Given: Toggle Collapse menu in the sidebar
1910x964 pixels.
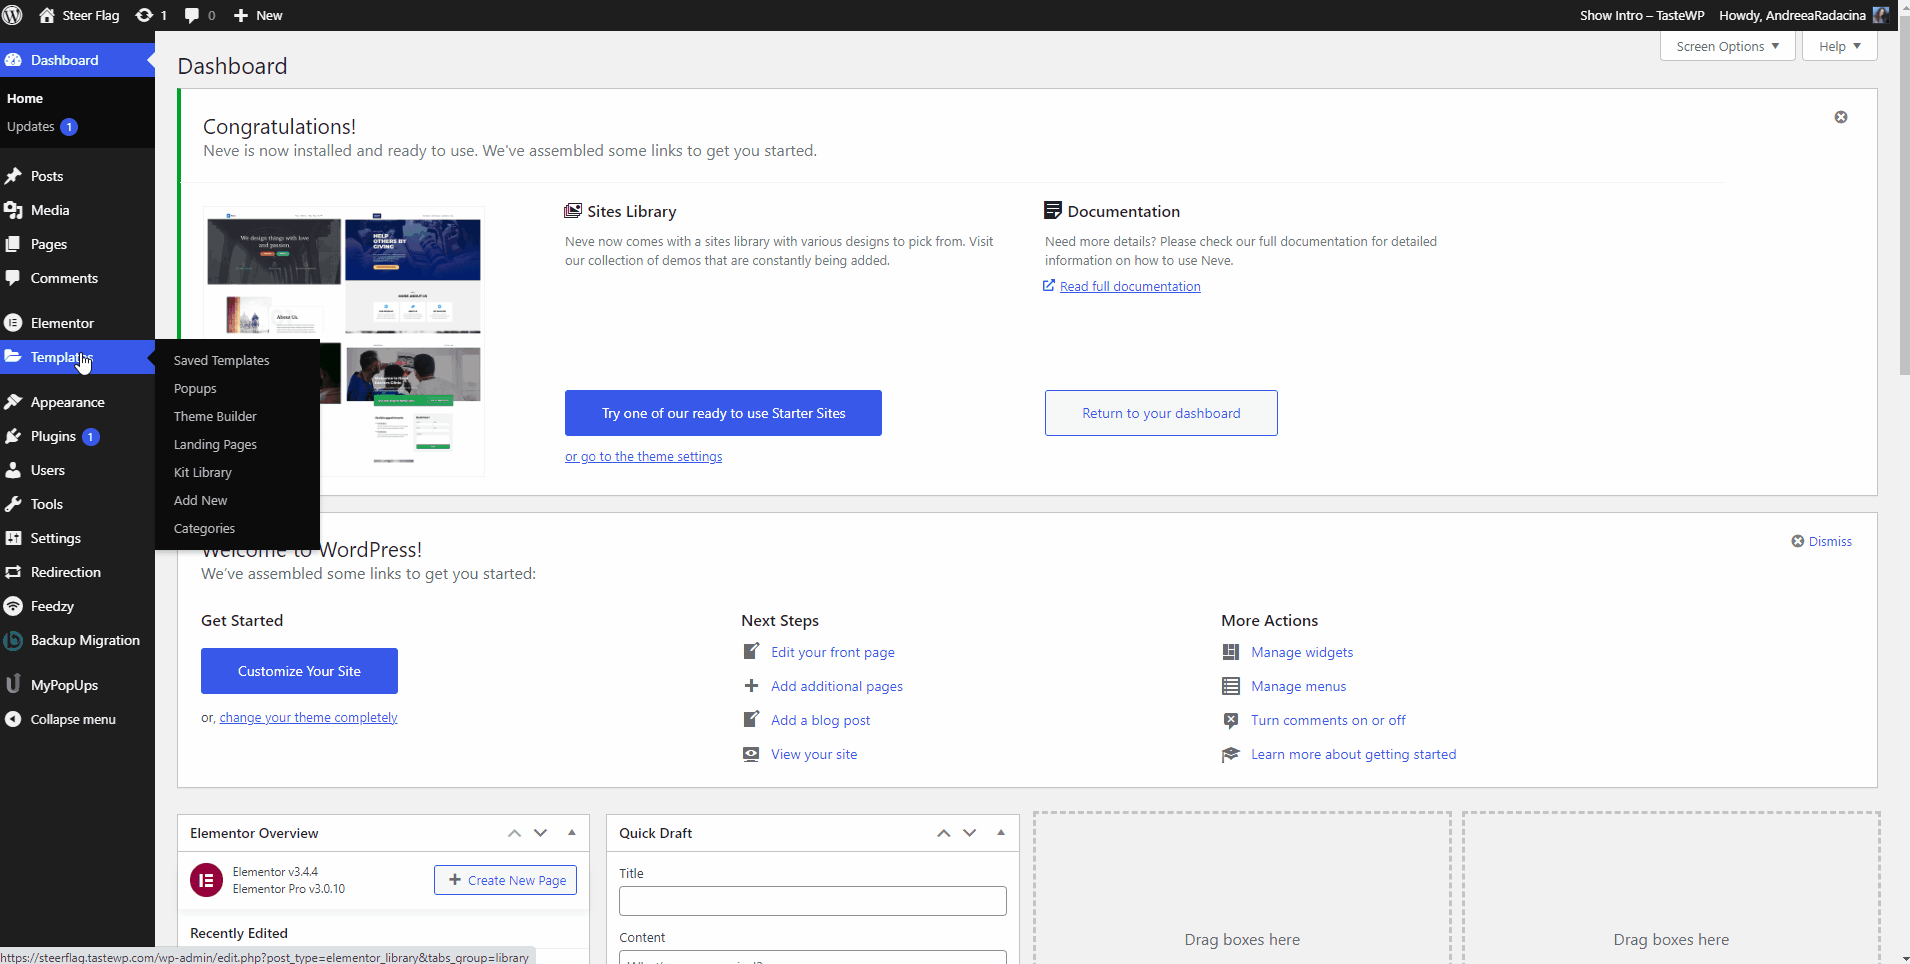Looking at the screenshot, I should point(70,718).
